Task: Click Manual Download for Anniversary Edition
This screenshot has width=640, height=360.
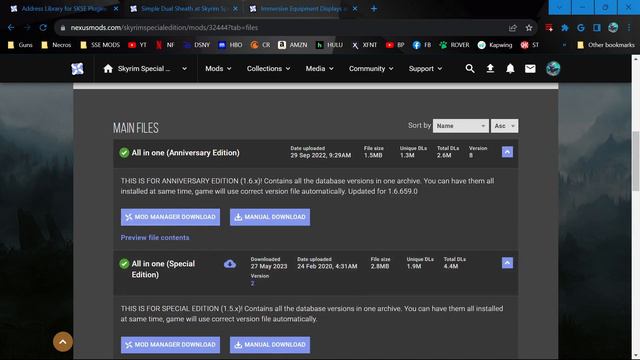Action: coord(270,217)
